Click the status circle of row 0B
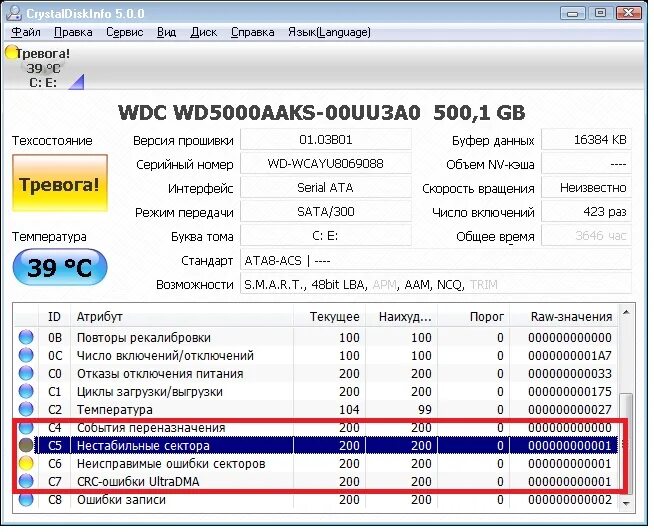Image resolution: width=654 pixels, height=532 pixels. [x=26, y=337]
